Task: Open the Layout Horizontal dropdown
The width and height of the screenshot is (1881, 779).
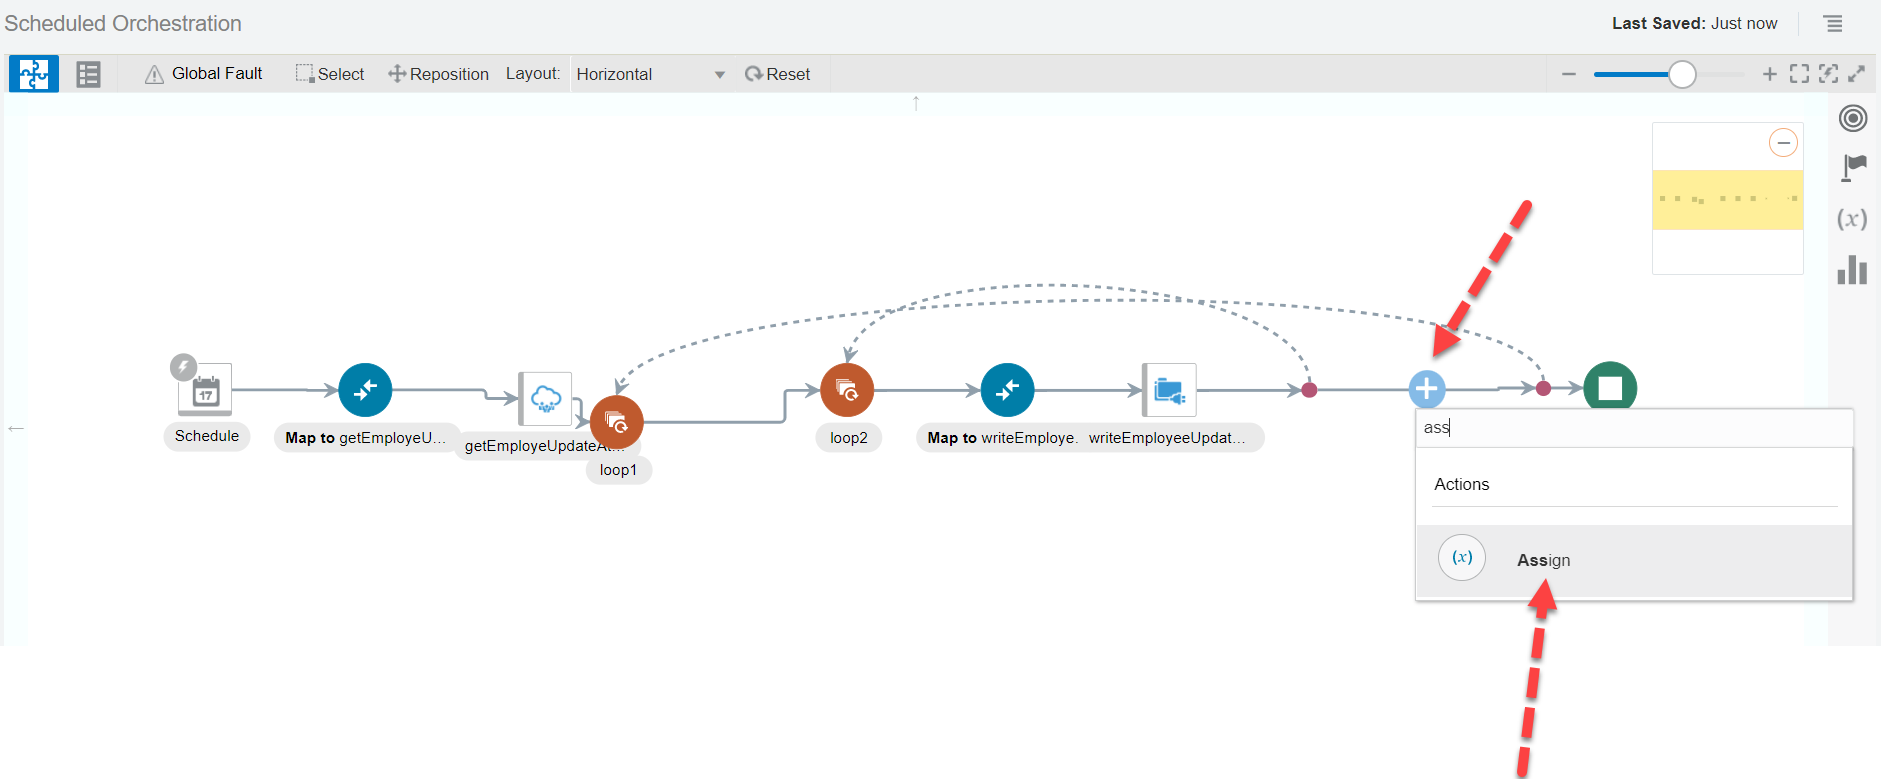Action: pyautogui.click(x=650, y=74)
